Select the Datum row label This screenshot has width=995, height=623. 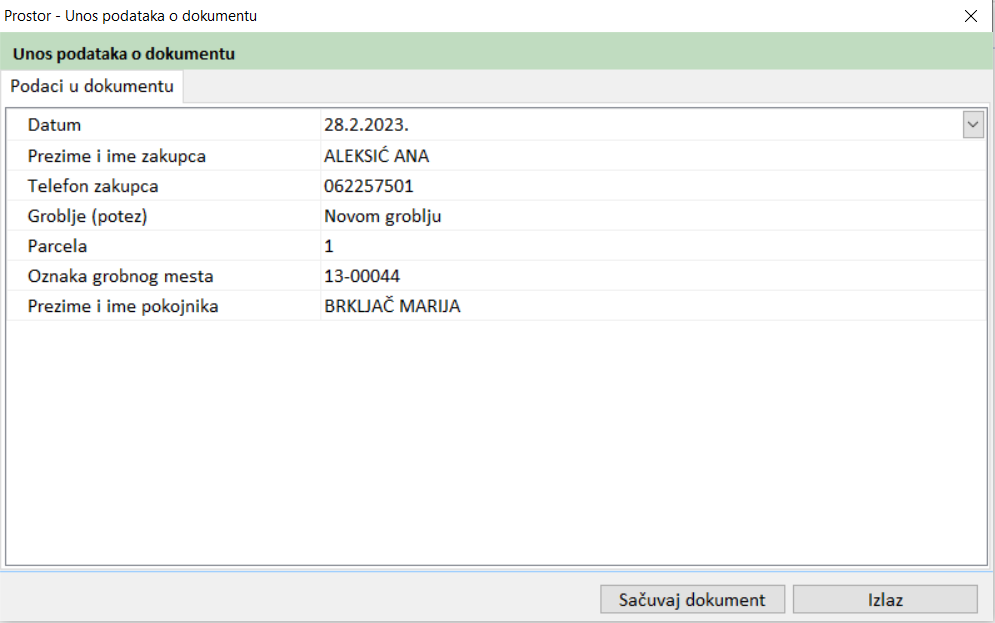(x=55, y=125)
